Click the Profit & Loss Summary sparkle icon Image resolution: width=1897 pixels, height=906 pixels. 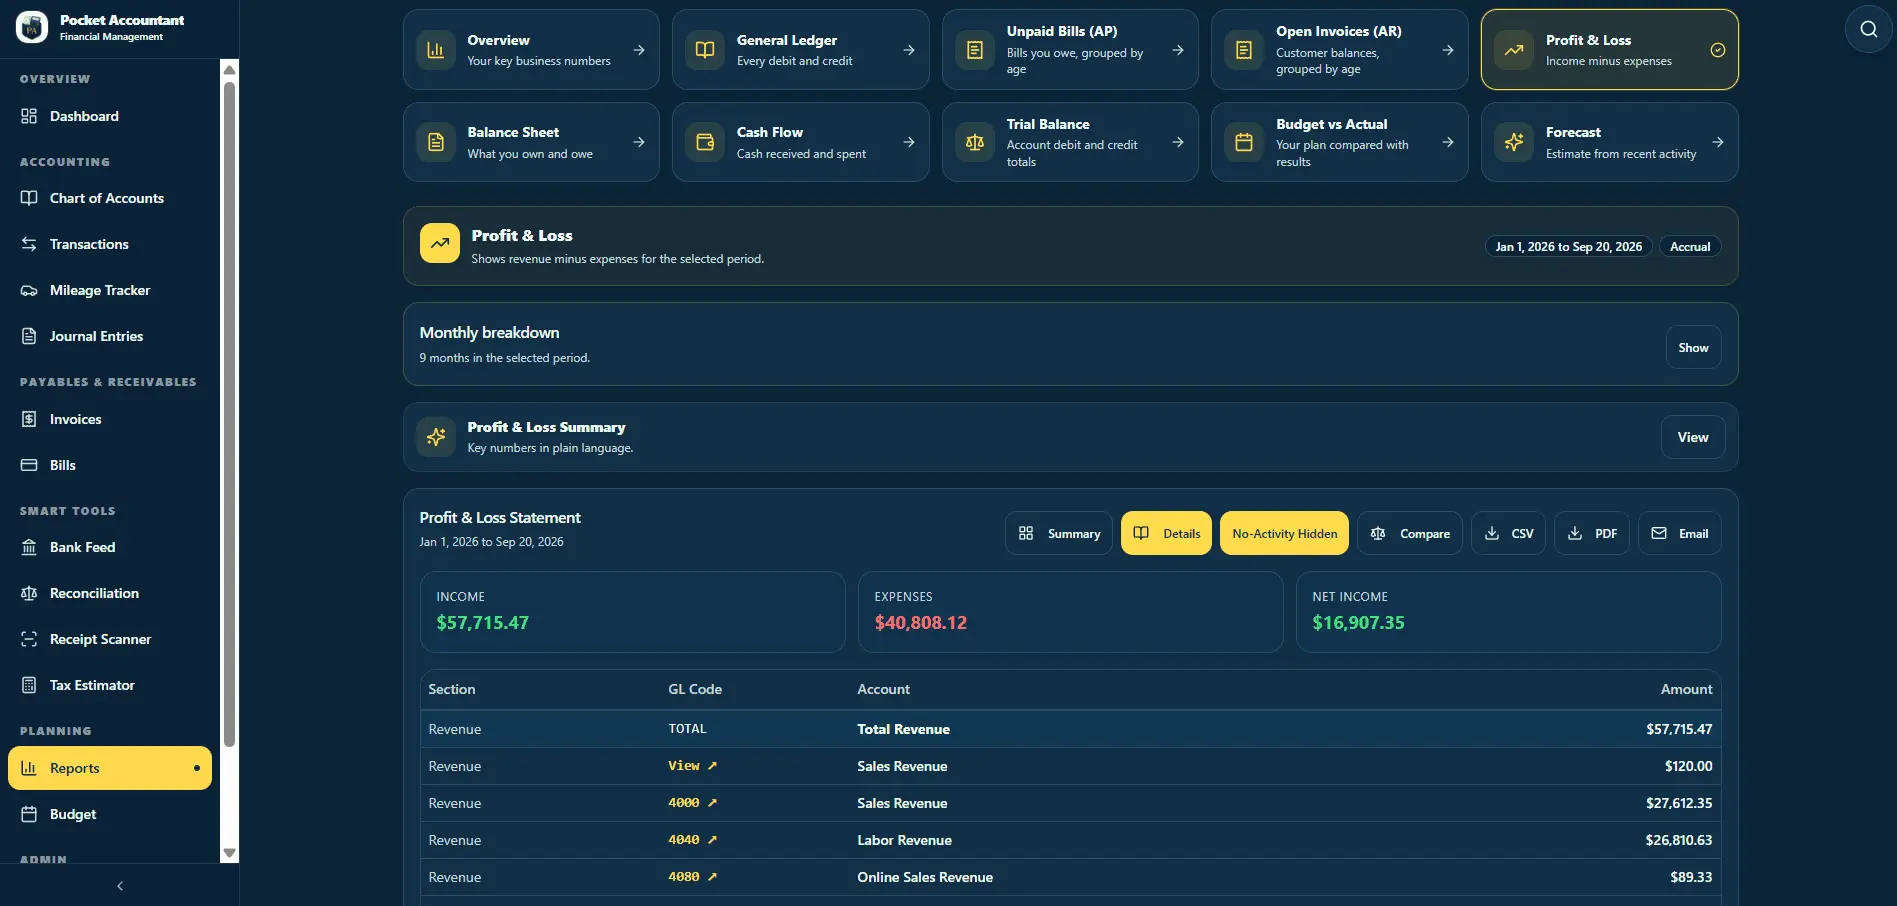(x=436, y=437)
